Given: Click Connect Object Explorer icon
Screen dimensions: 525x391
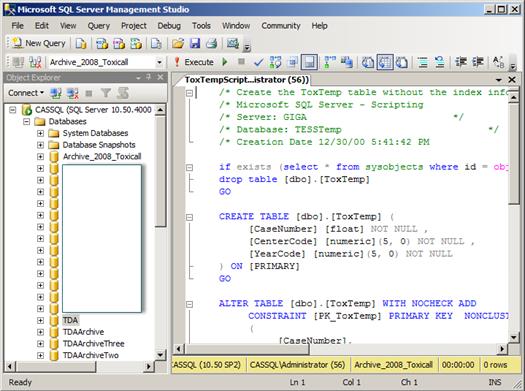Looking at the screenshot, I should click(56, 93).
